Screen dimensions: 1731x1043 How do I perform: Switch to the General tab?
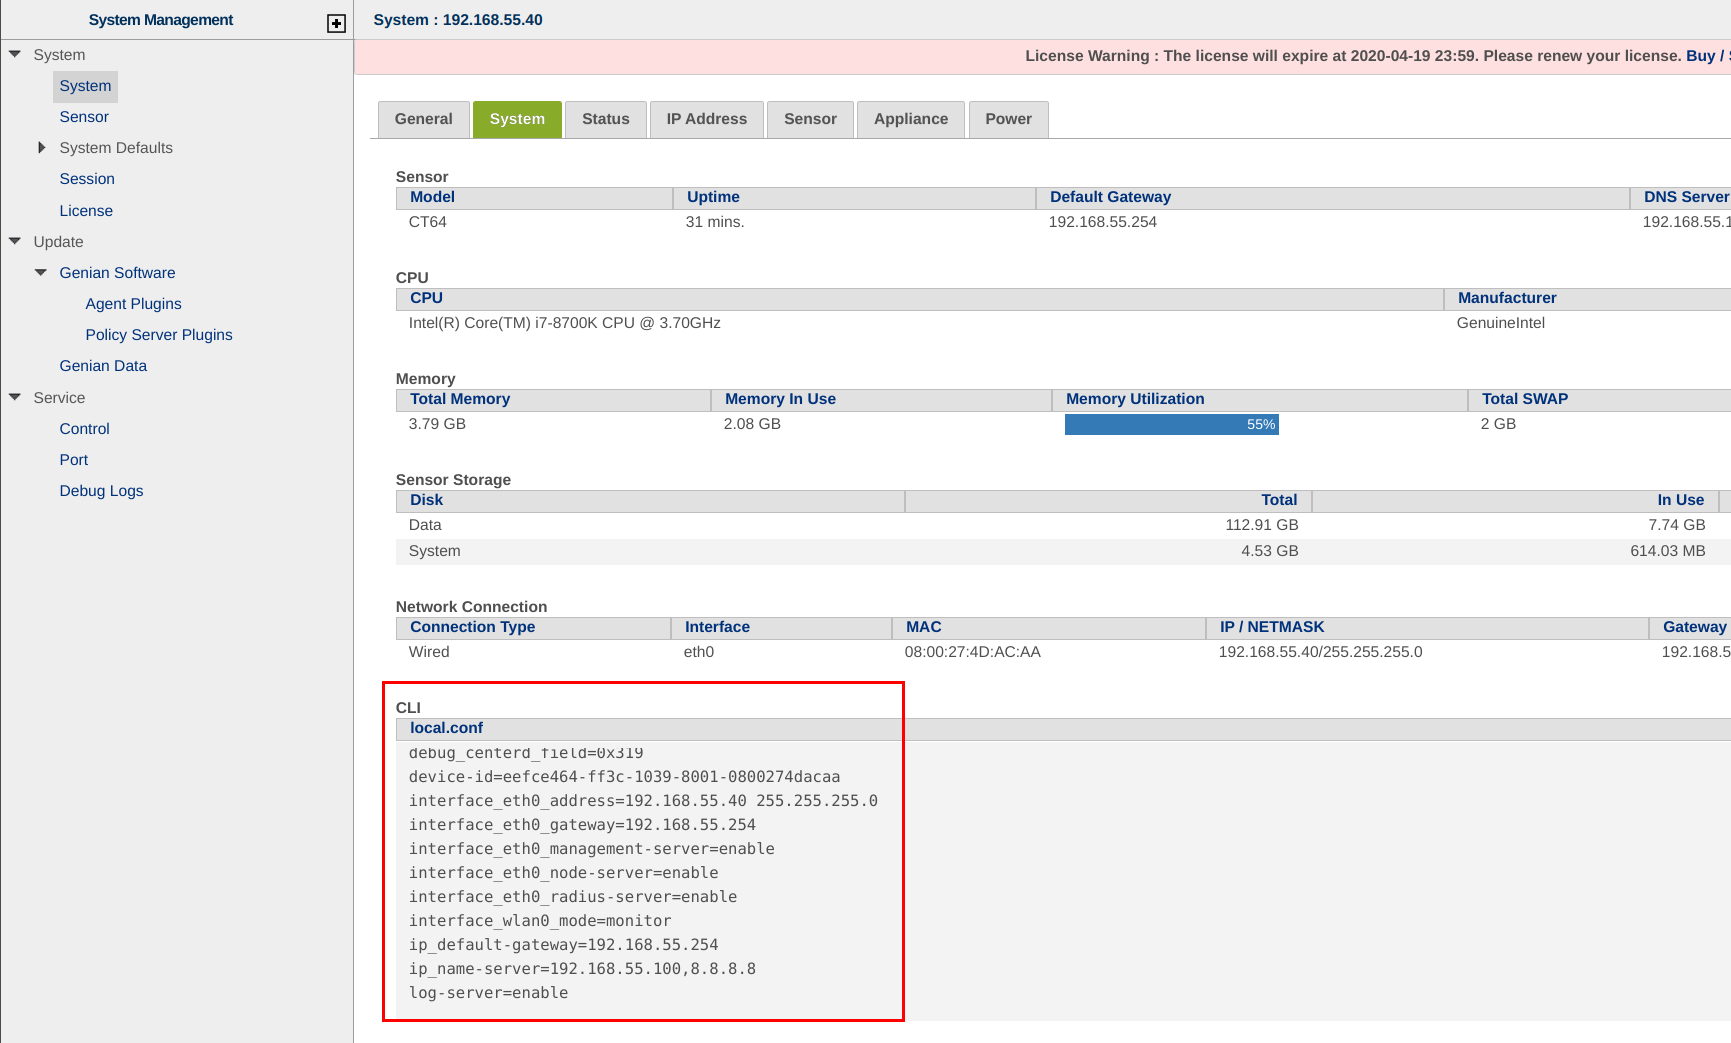tap(423, 119)
